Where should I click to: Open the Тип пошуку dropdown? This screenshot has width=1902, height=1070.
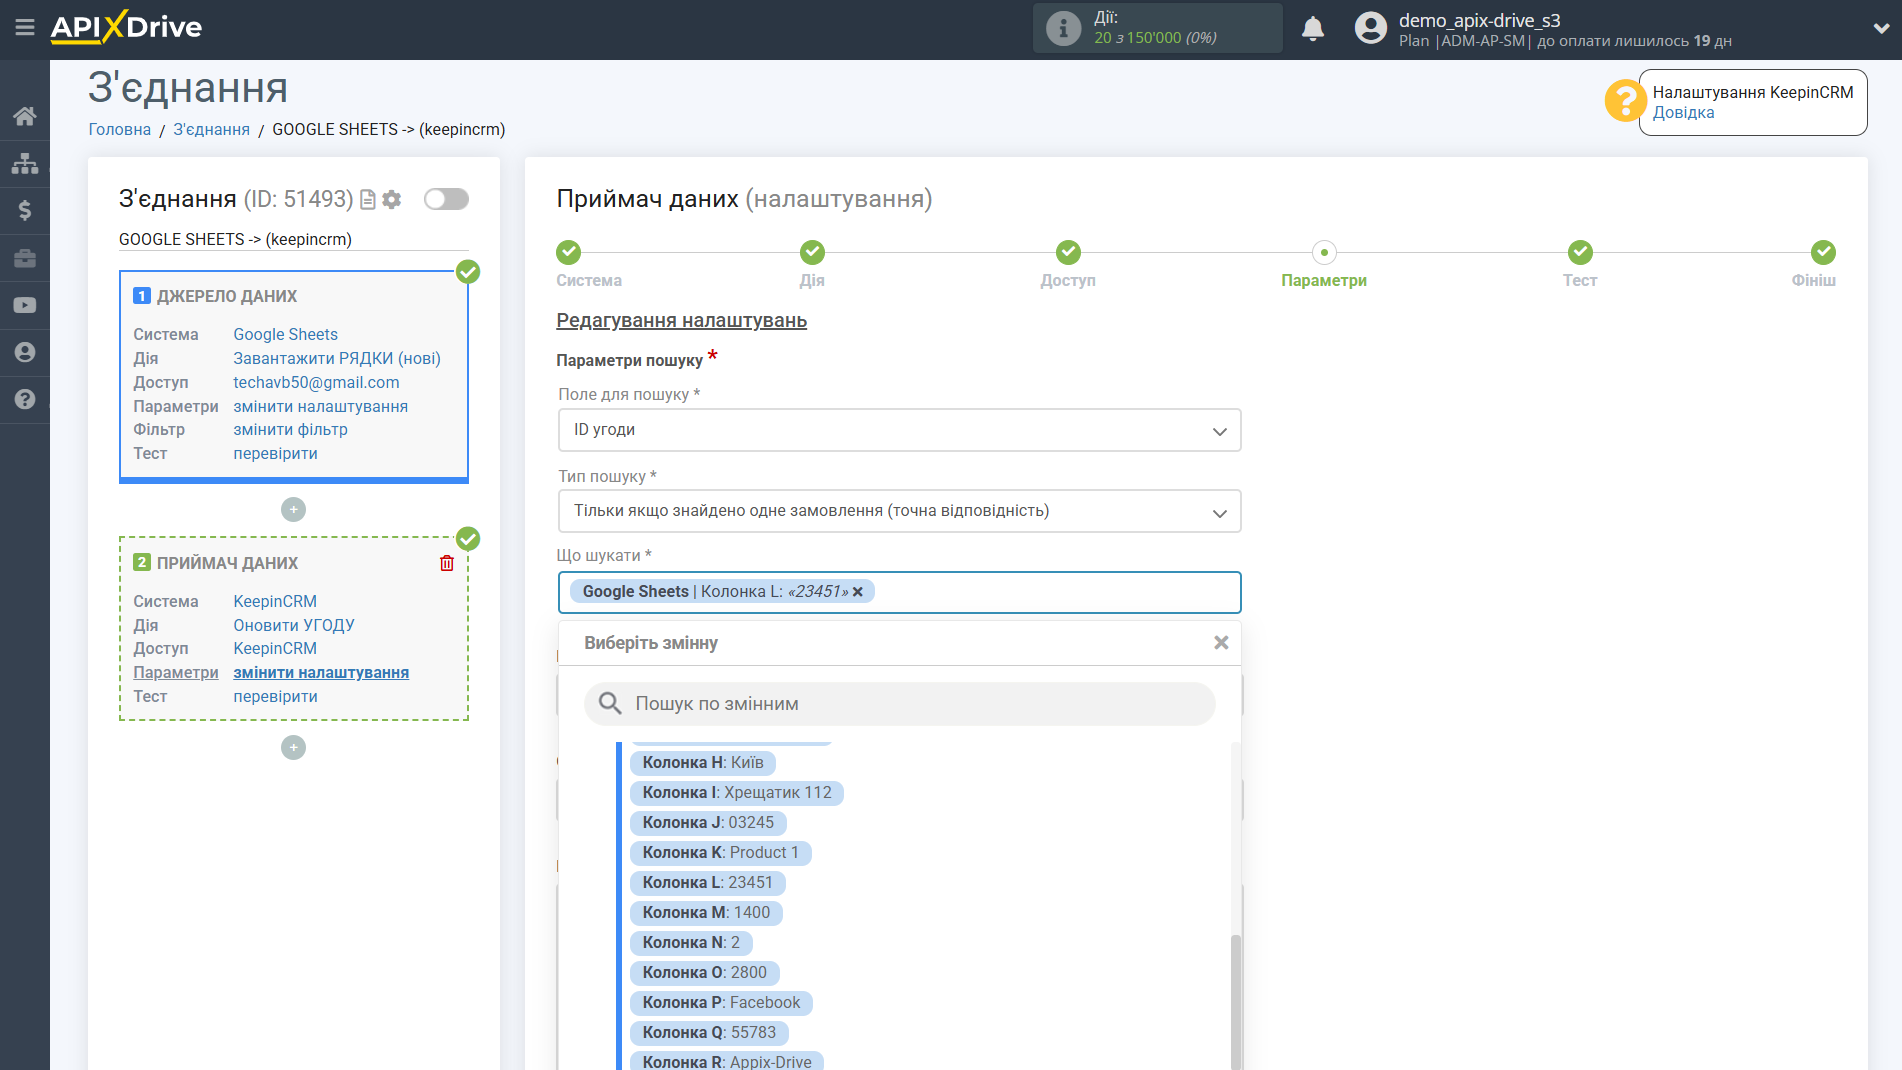(899, 511)
